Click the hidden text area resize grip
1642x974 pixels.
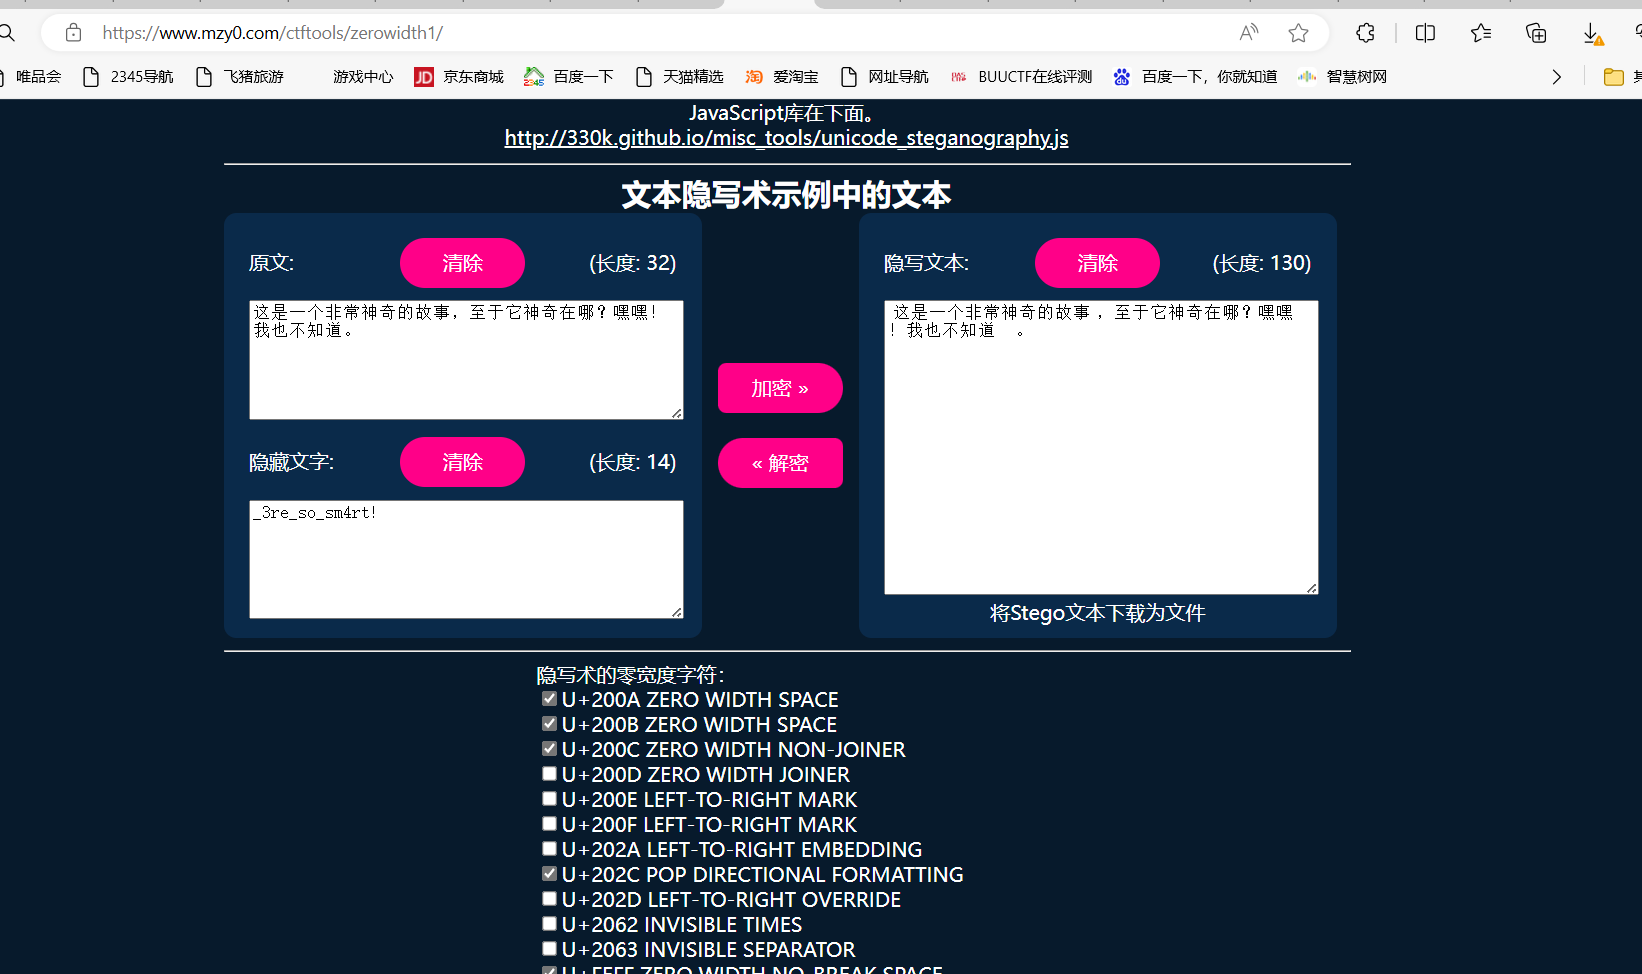coord(677,612)
